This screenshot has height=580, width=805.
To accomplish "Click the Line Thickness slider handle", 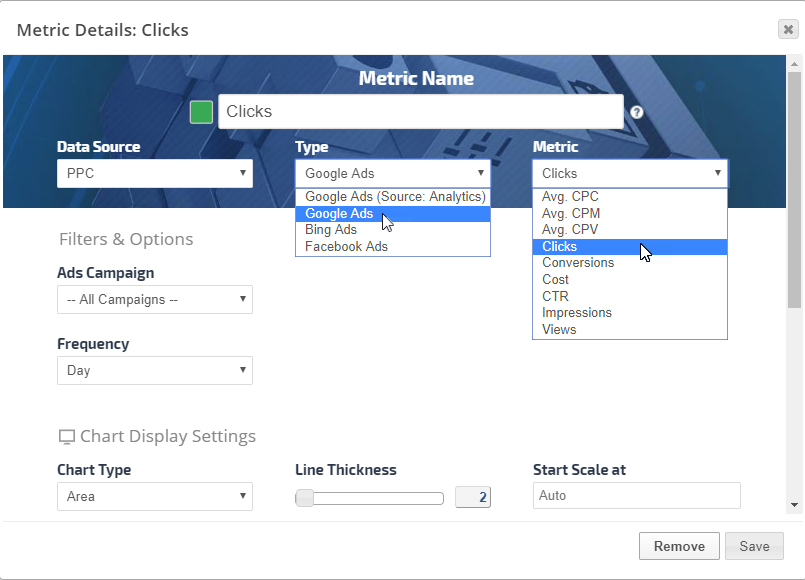I will [305, 498].
